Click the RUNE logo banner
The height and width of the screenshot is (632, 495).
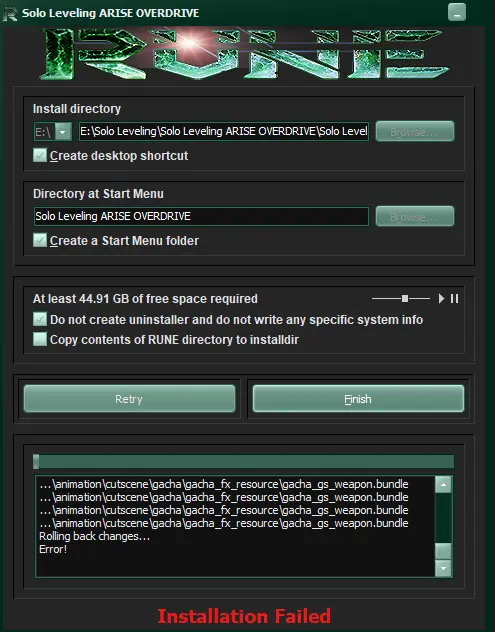tap(245, 53)
